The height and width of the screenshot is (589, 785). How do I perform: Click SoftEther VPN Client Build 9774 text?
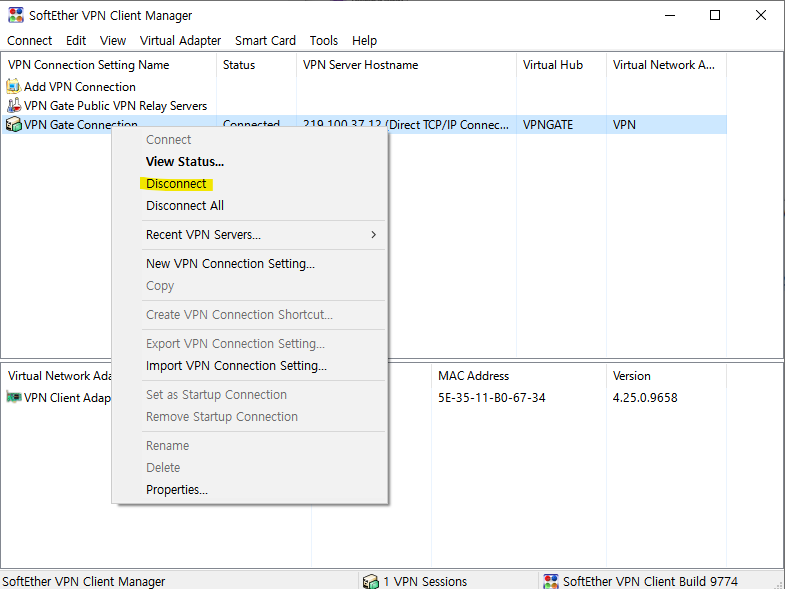click(x=650, y=581)
